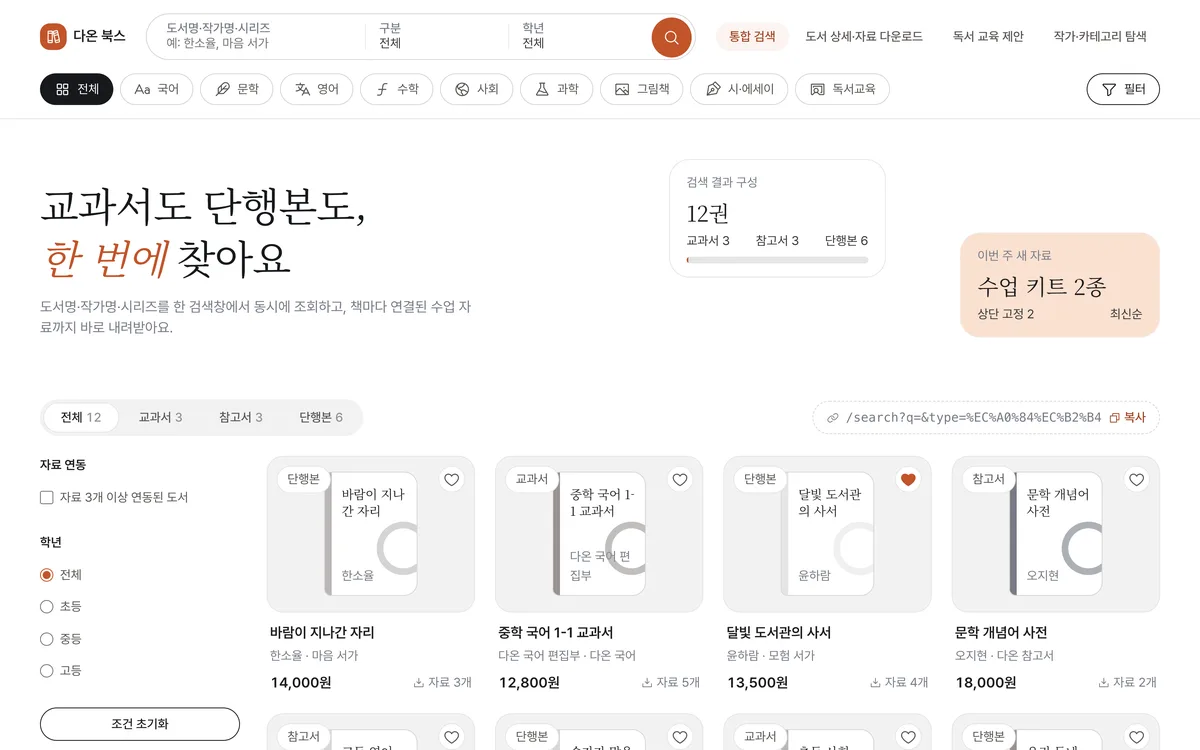The image size is (1200, 750).
Task: Click author text 윤하람 · 모험 서가
Action: pos(770,656)
